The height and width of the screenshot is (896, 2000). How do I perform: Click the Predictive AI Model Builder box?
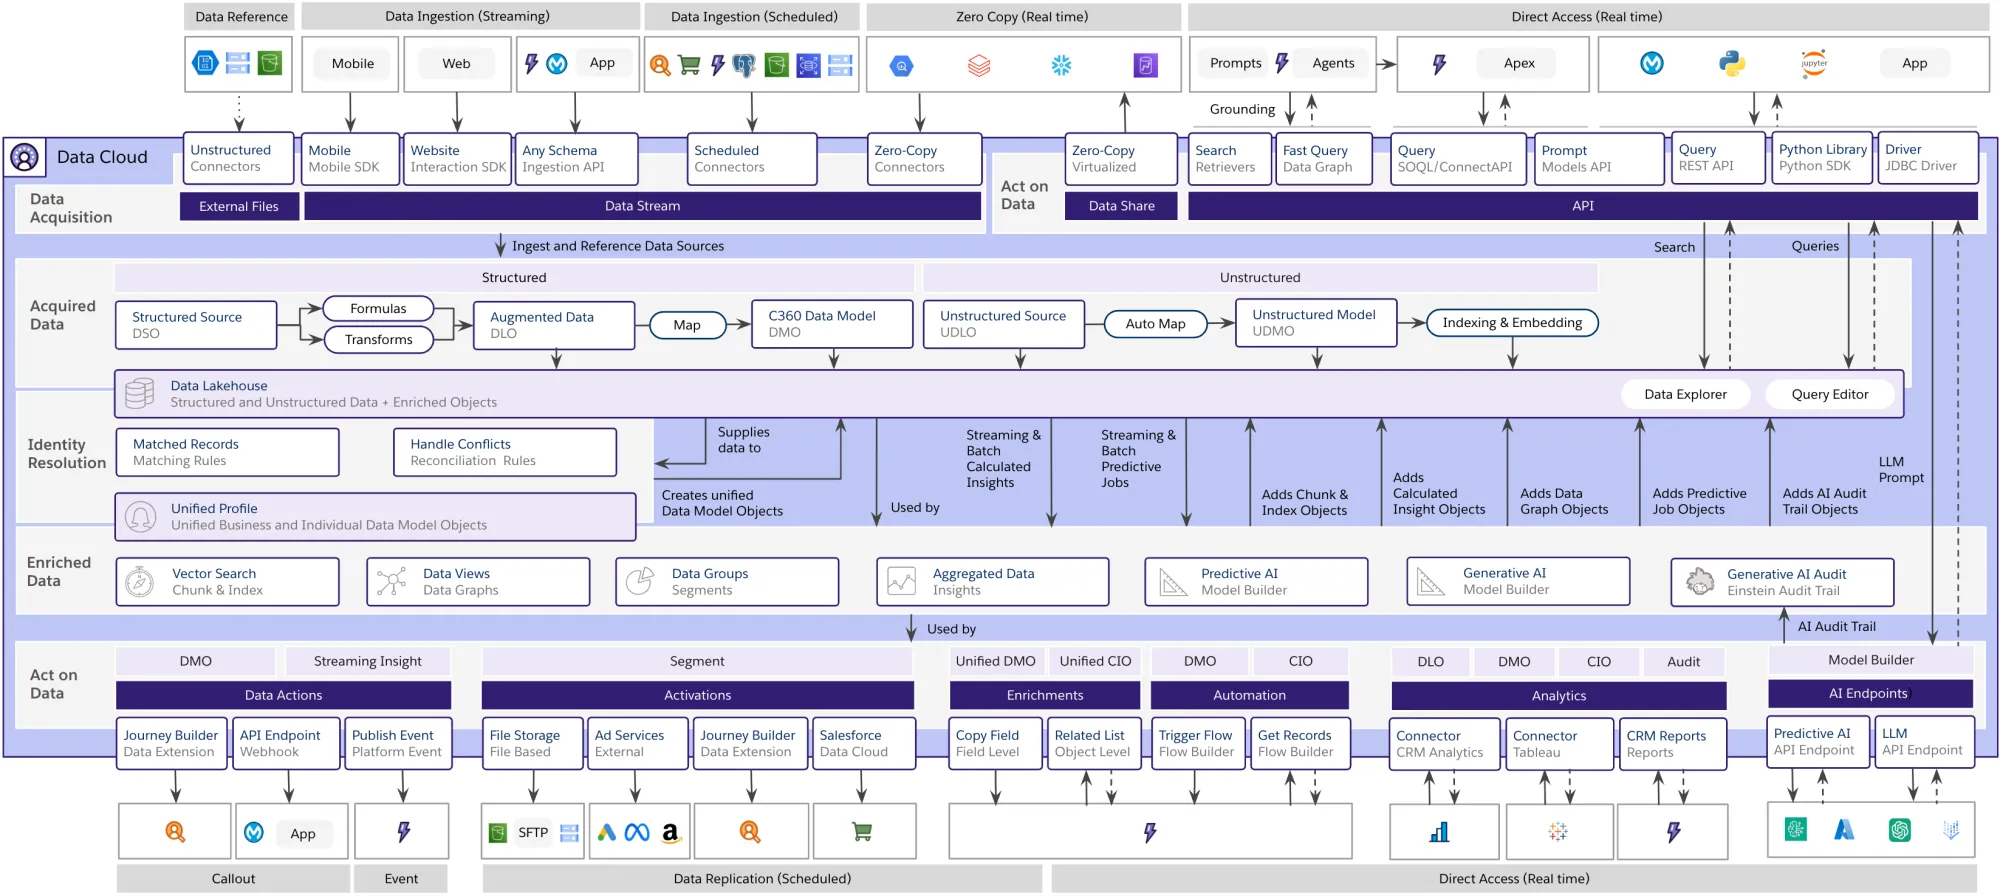[1255, 581]
